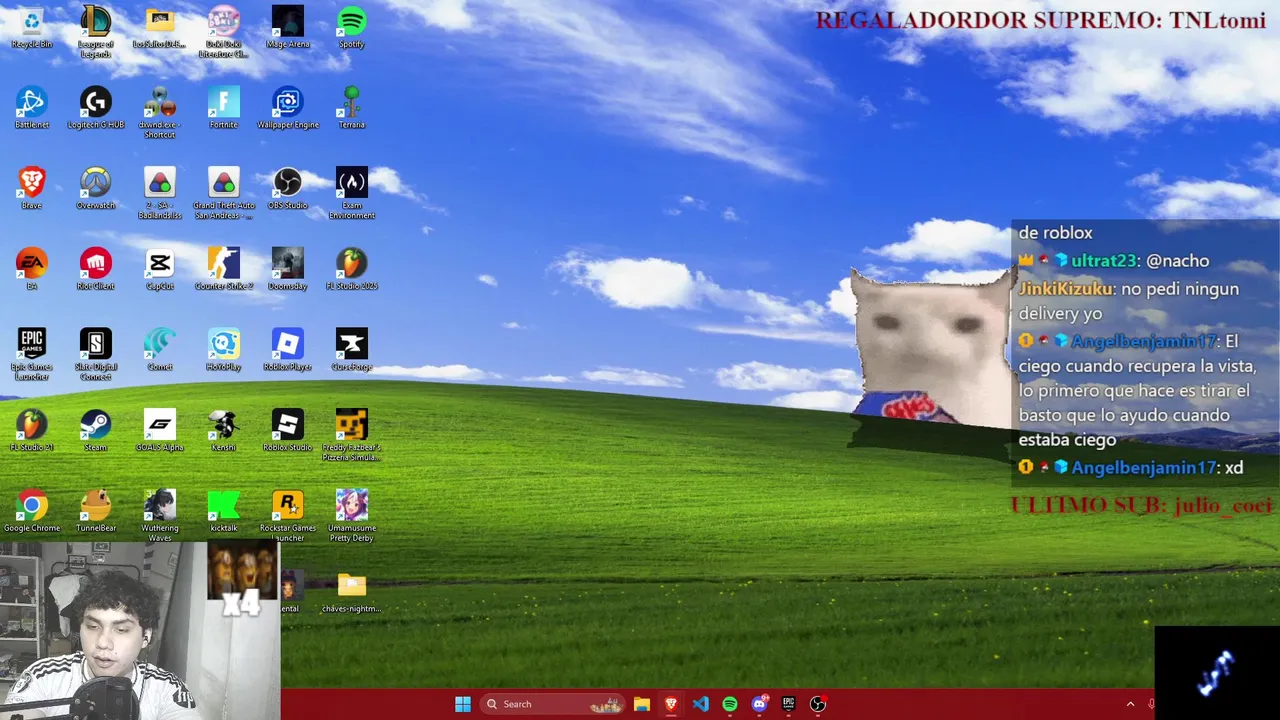The height and width of the screenshot is (720, 1280).
Task: Launch HoYoPlay from the desktop
Action: pos(224,350)
